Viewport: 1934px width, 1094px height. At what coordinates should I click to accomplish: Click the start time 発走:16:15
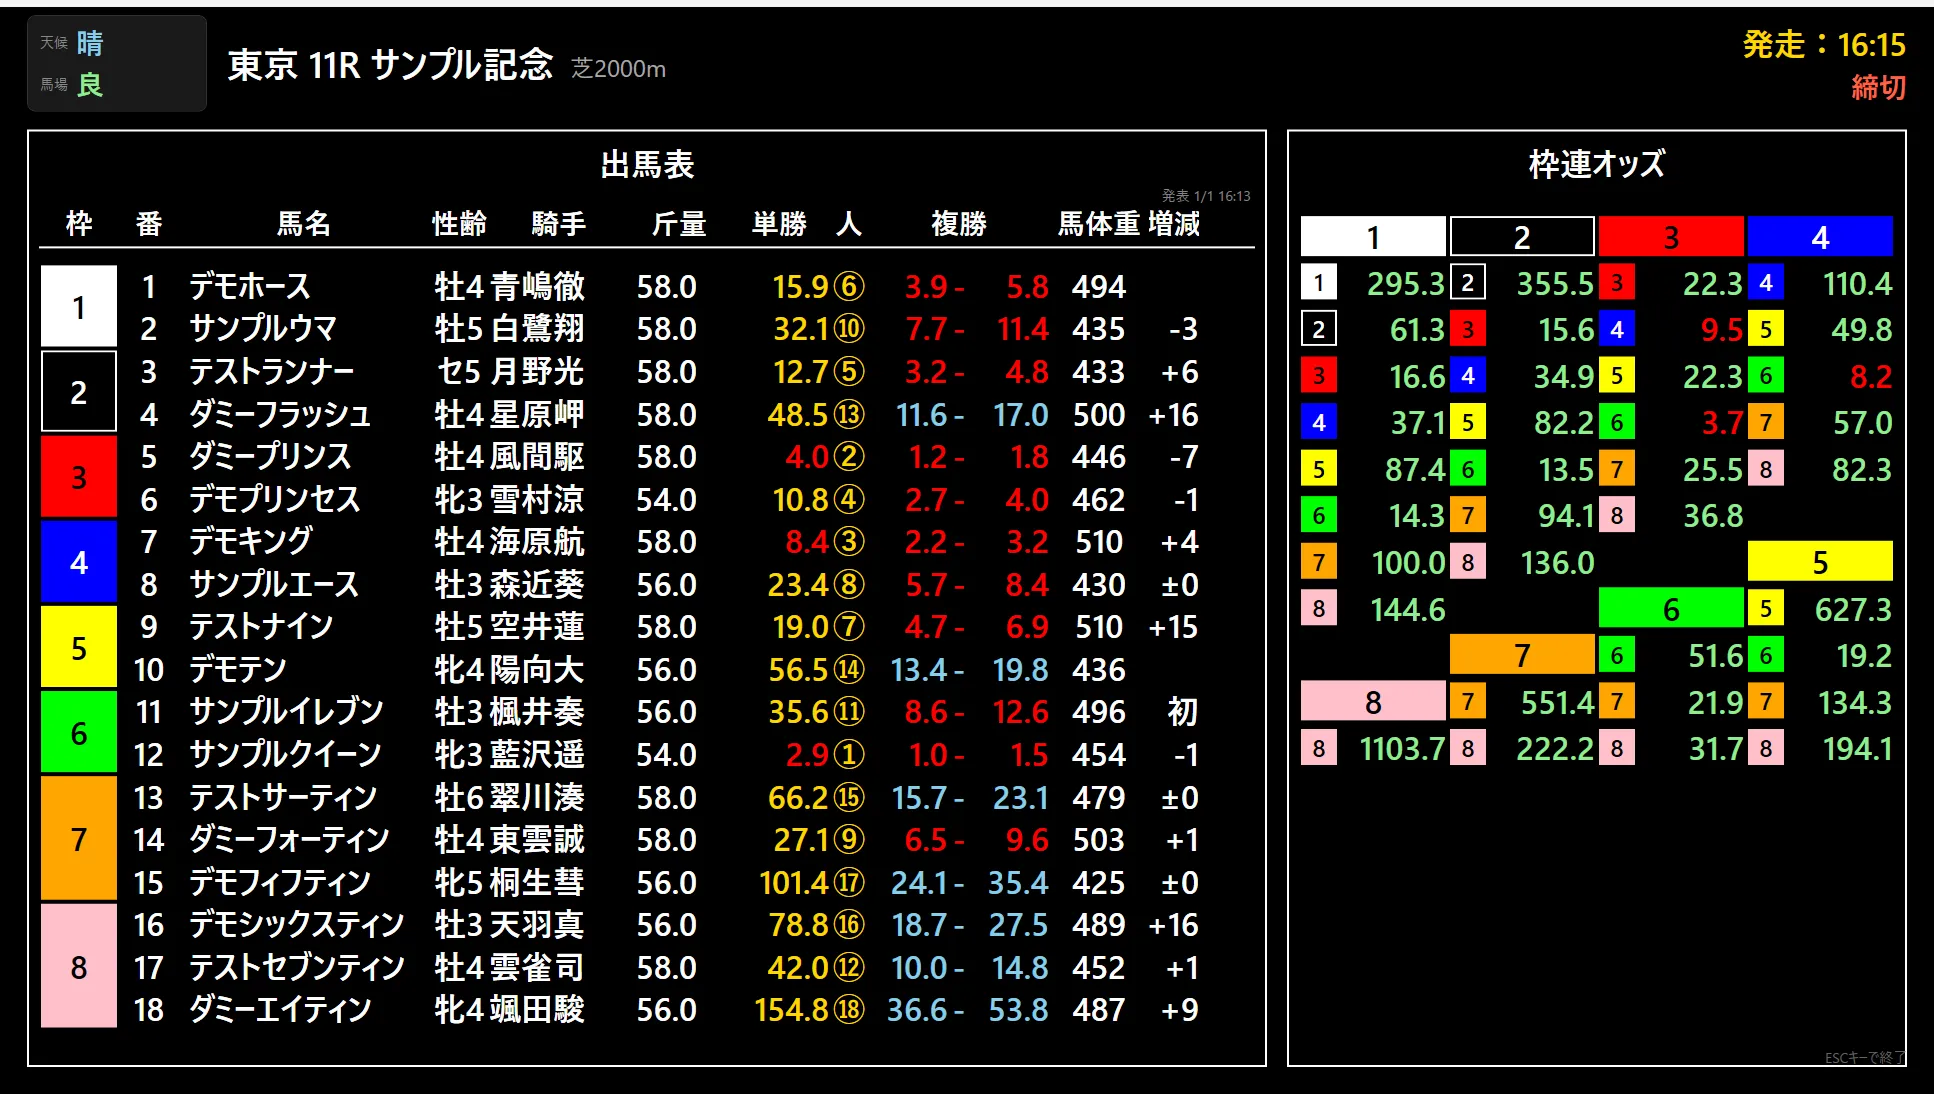coord(1824,45)
